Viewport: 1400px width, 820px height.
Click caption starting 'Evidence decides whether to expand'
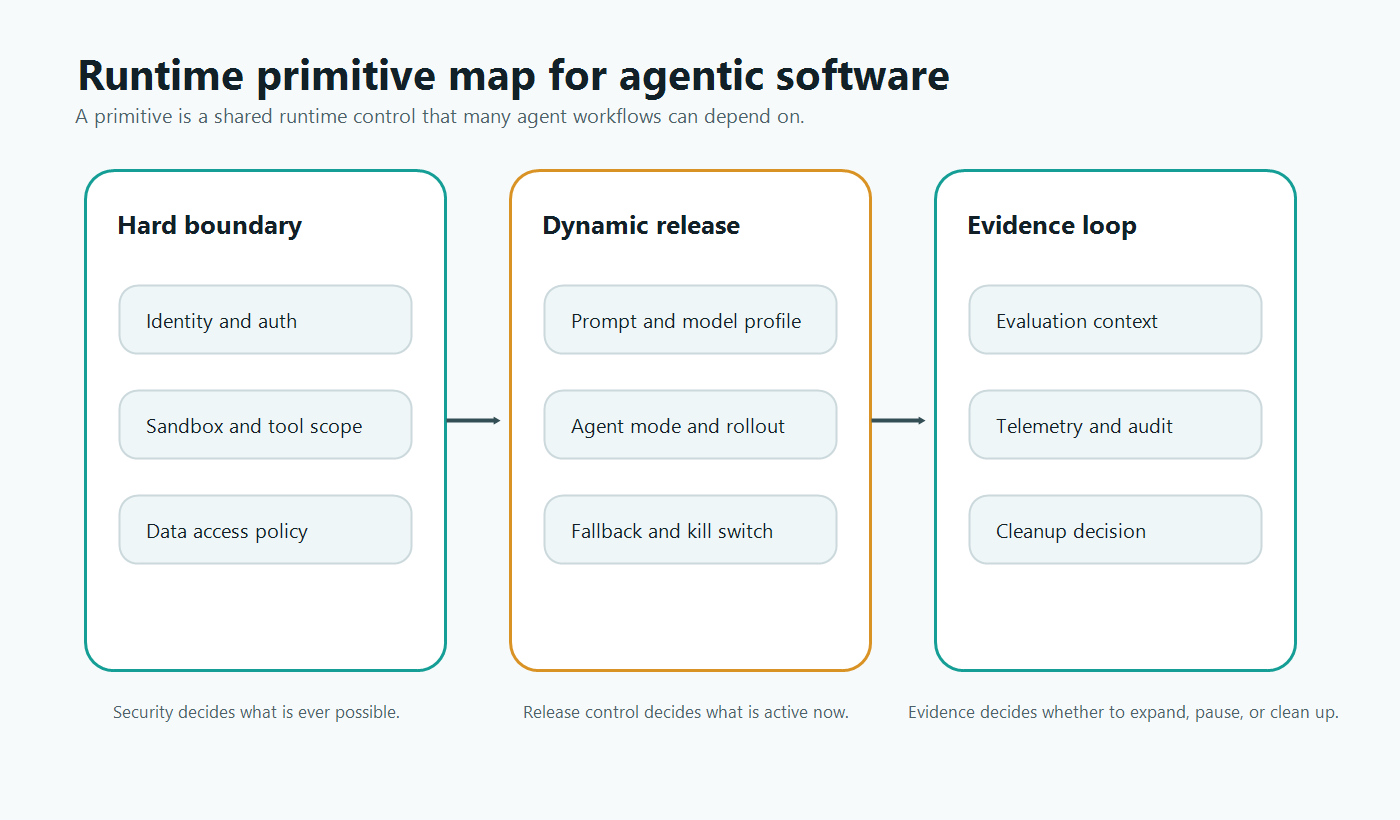(x=1123, y=713)
